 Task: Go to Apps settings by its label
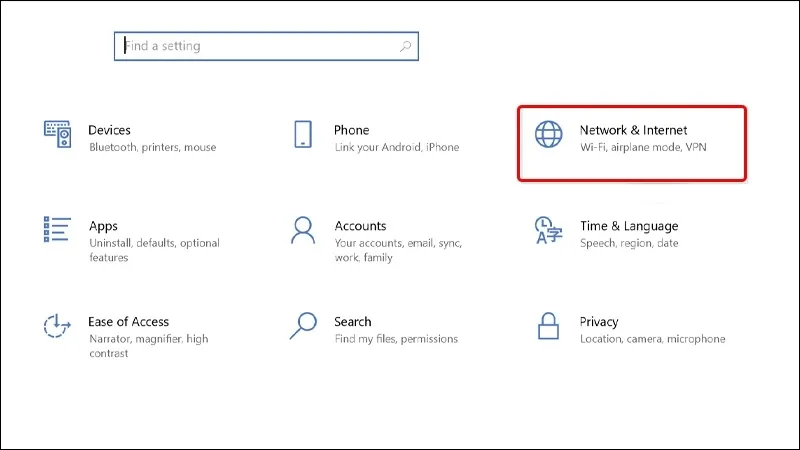[103, 226]
